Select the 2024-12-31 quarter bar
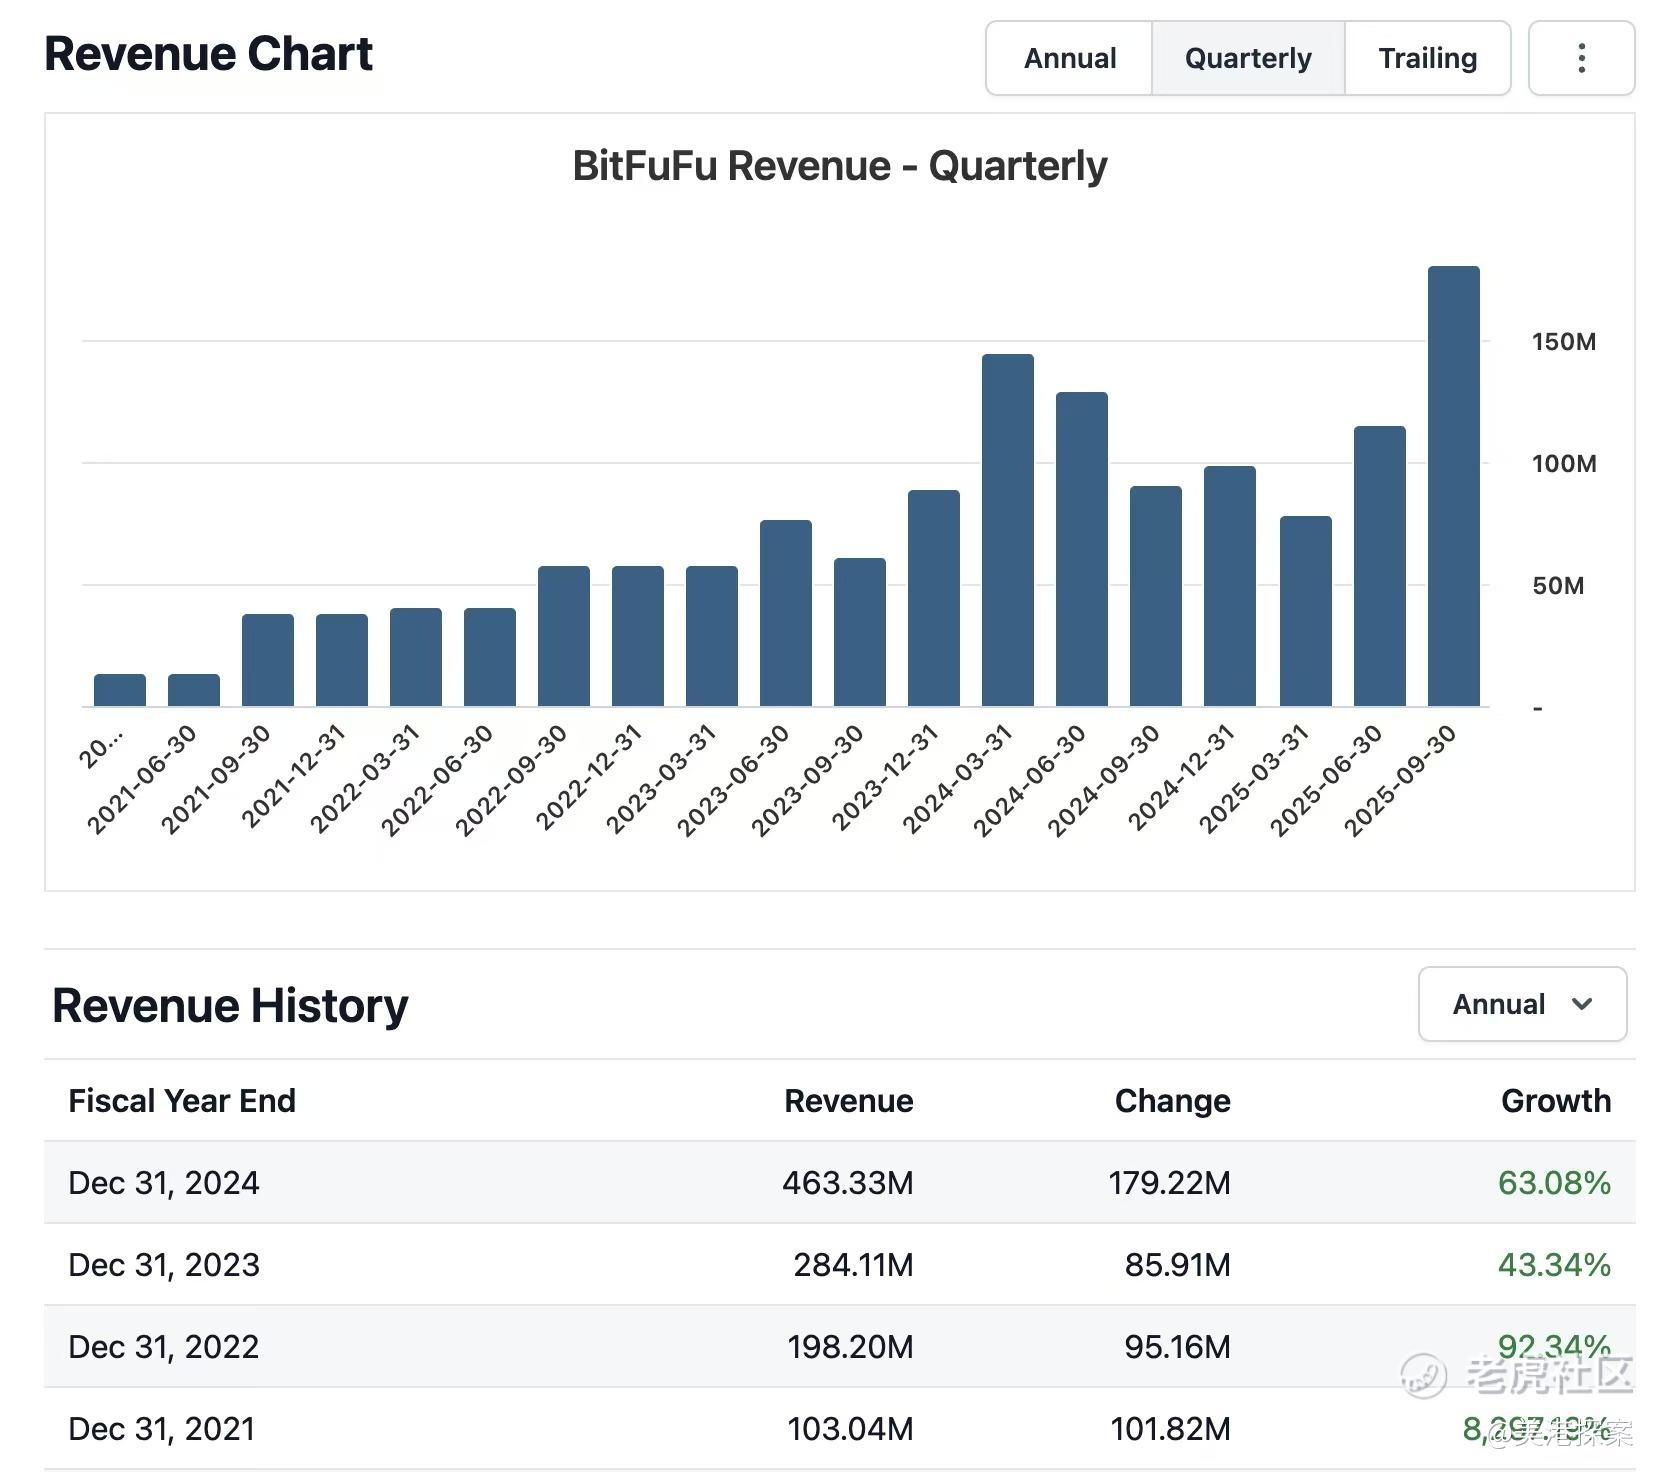 1229,586
